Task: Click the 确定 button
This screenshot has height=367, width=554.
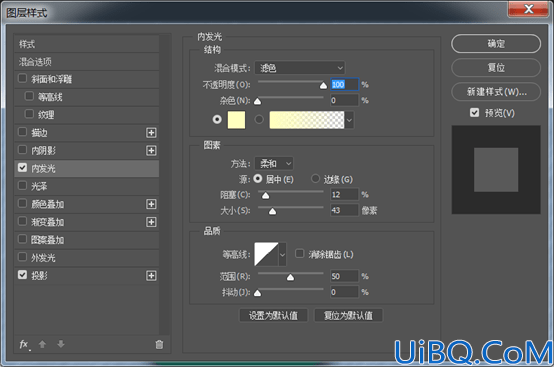Action: pos(496,44)
